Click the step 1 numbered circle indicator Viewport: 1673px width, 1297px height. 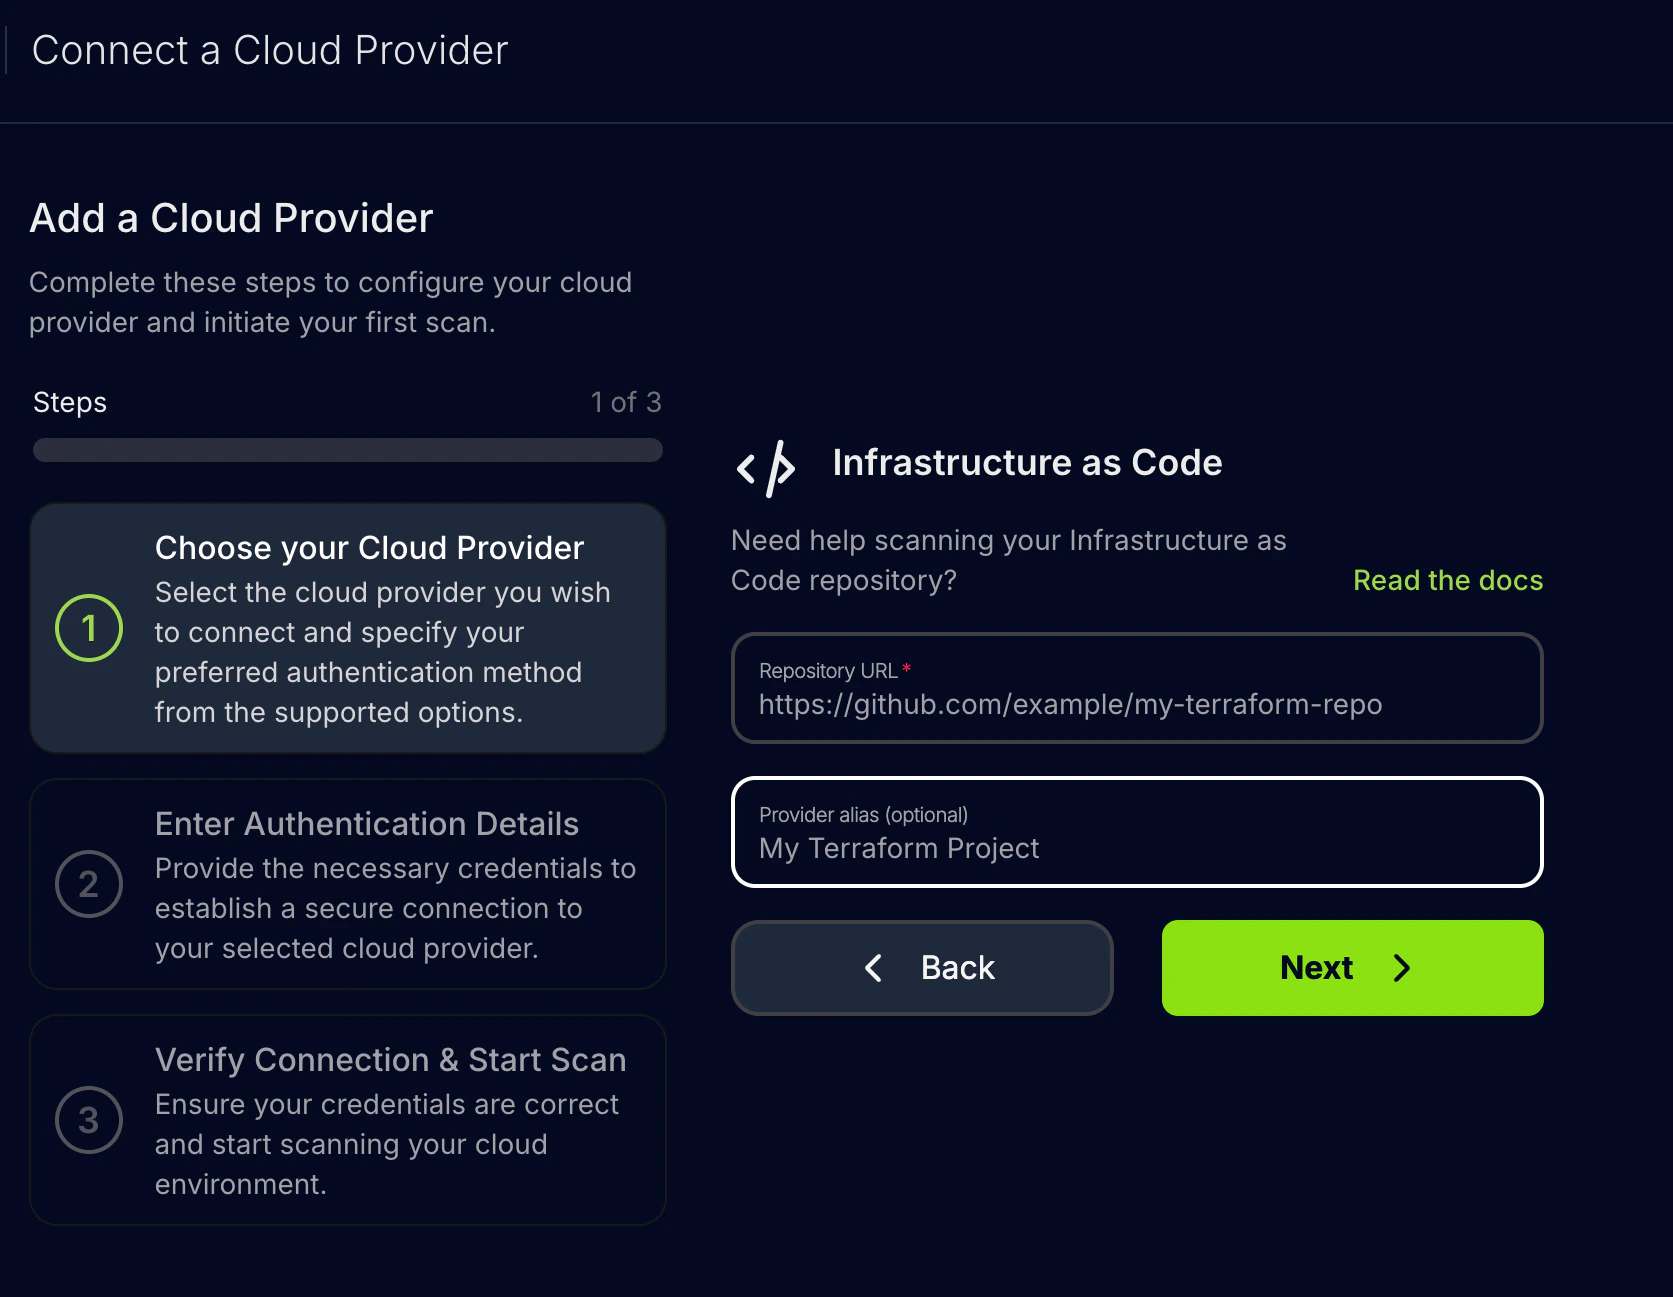[x=89, y=628]
